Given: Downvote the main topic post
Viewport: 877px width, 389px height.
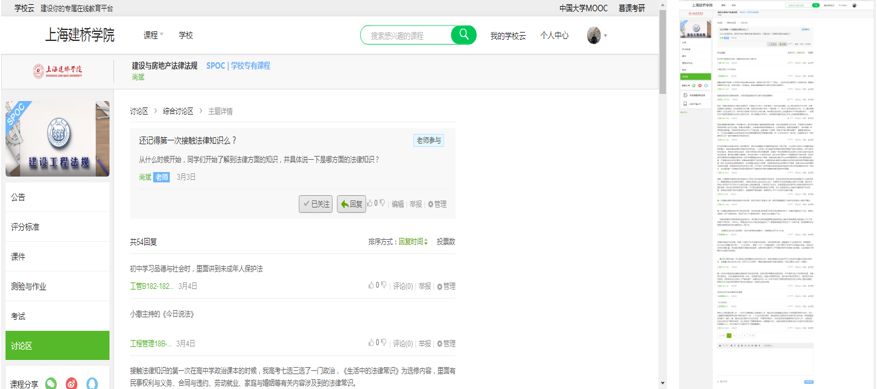Looking at the screenshot, I should click(383, 204).
